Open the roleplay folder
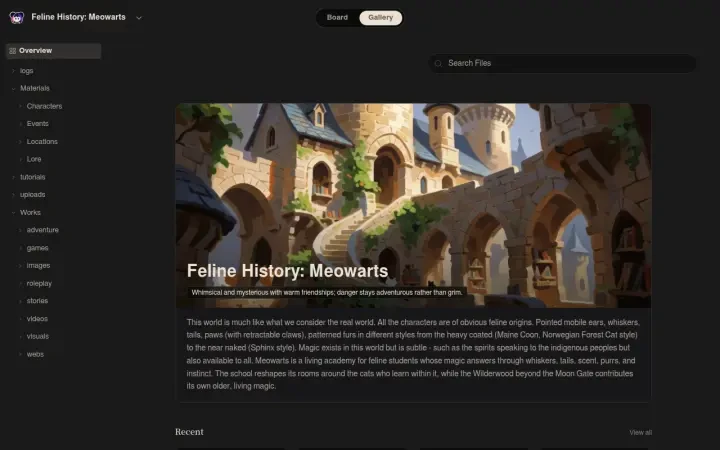720x450 pixels. click(39, 283)
